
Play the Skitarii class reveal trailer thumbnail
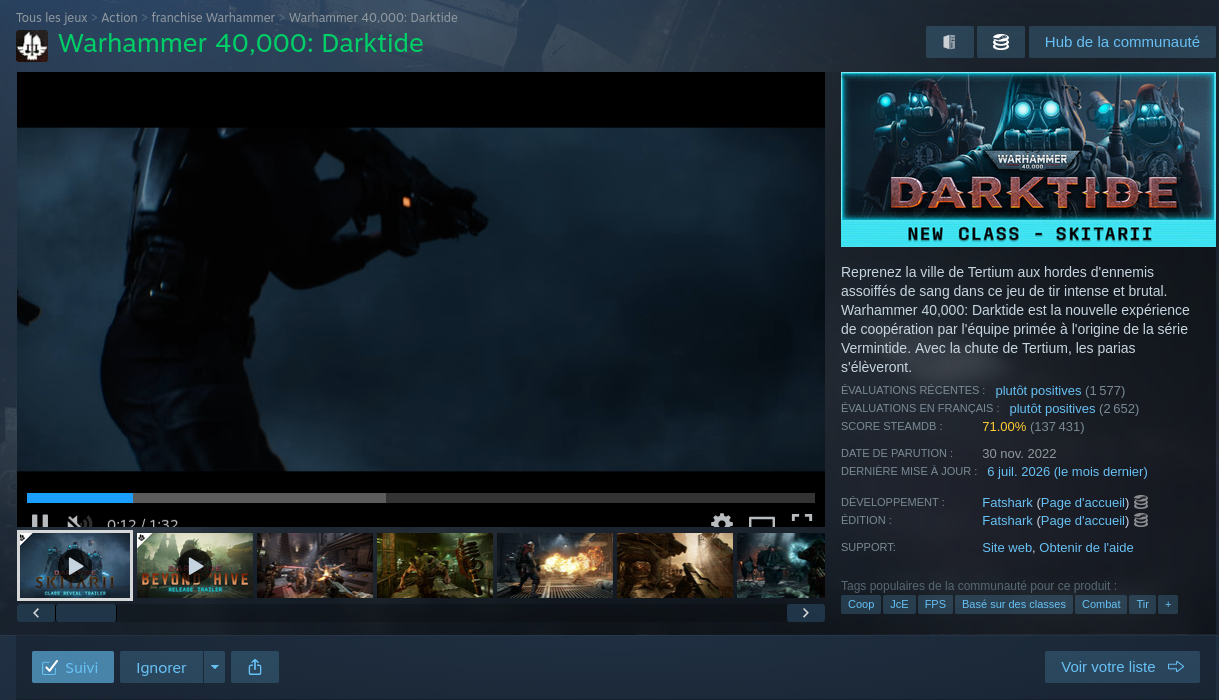click(75, 565)
